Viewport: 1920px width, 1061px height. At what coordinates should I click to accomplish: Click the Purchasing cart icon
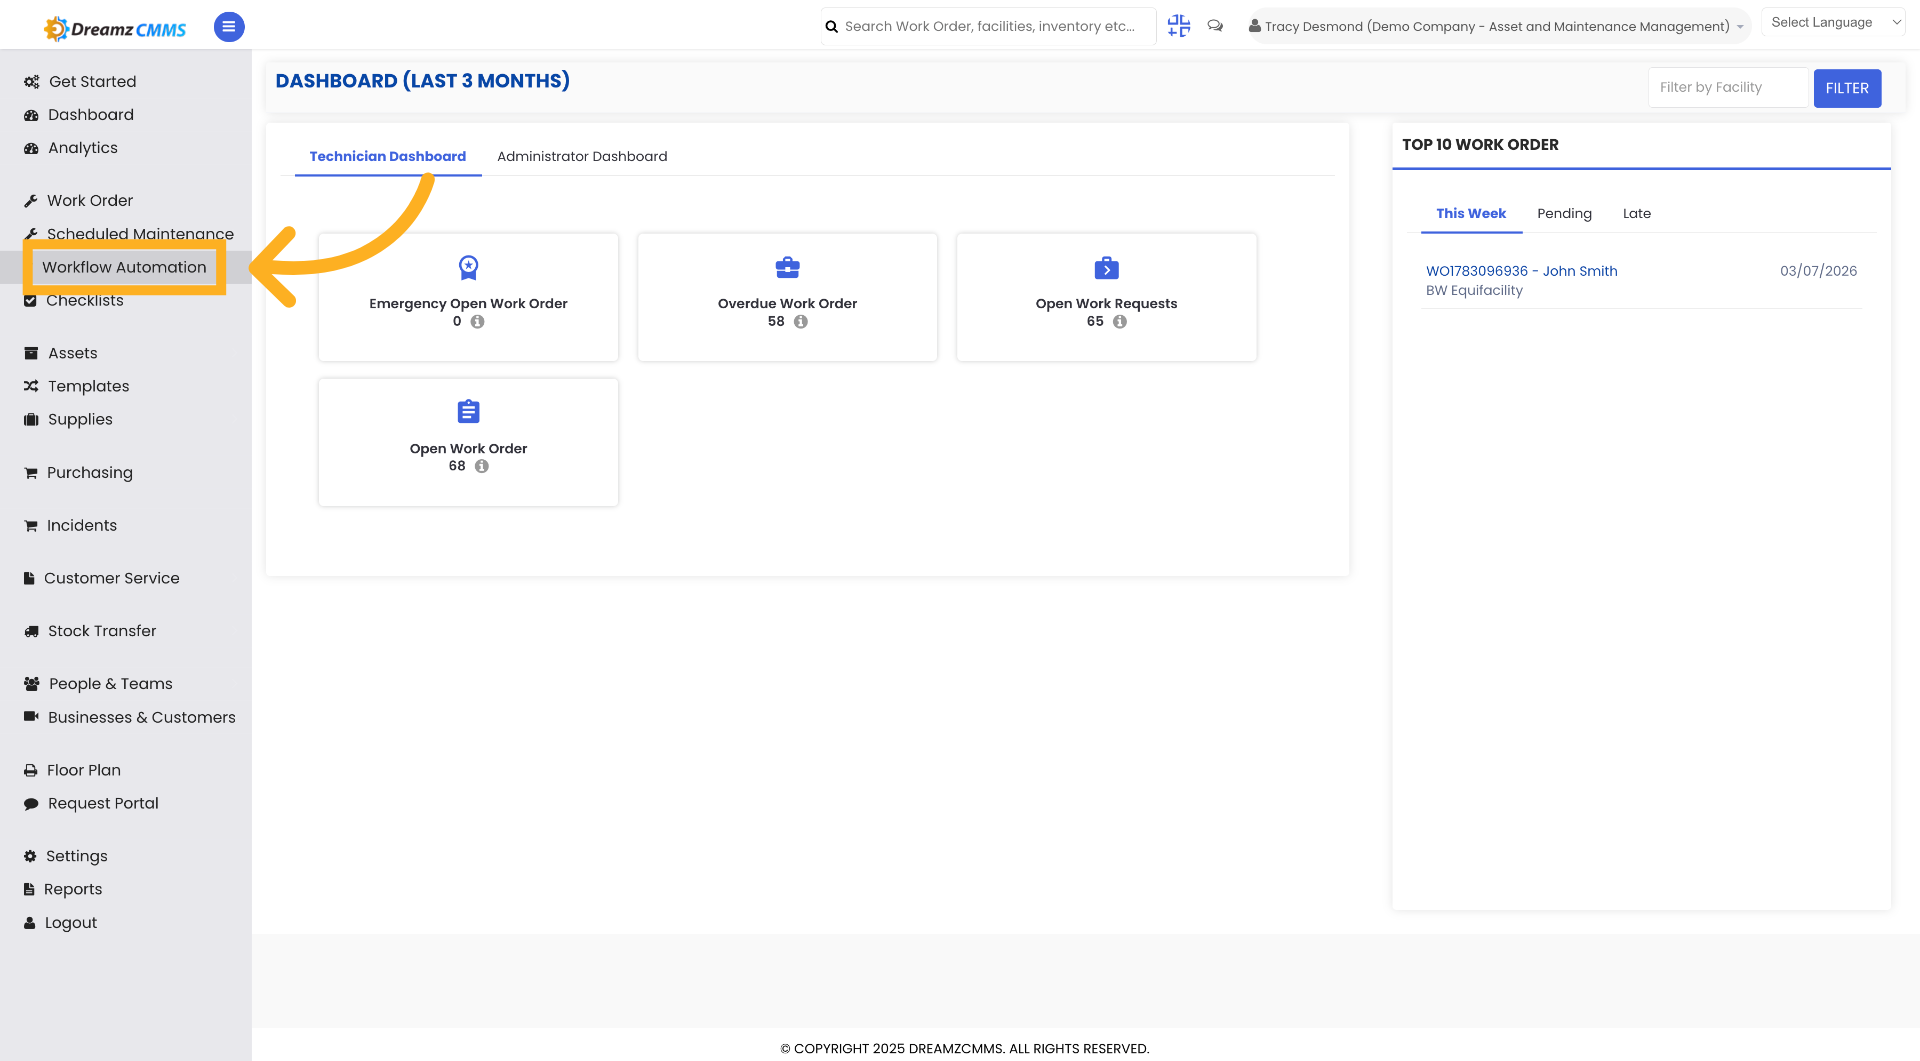31,473
